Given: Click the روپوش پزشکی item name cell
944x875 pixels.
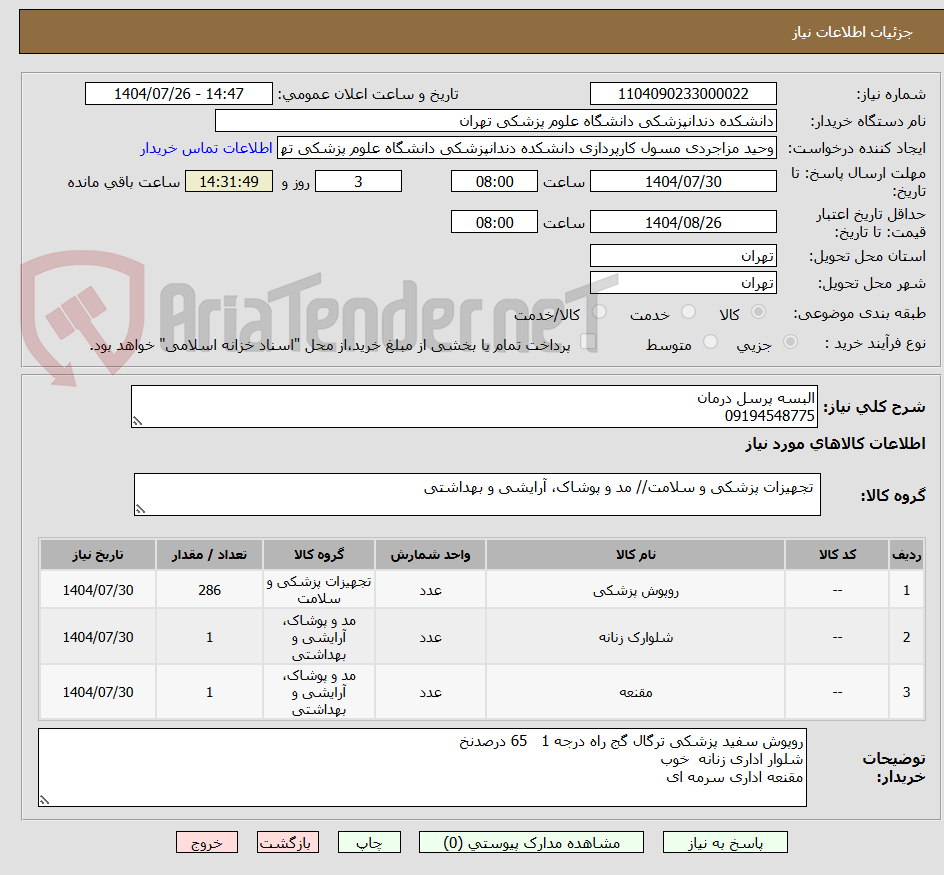Looking at the screenshot, I should tap(635, 590).
